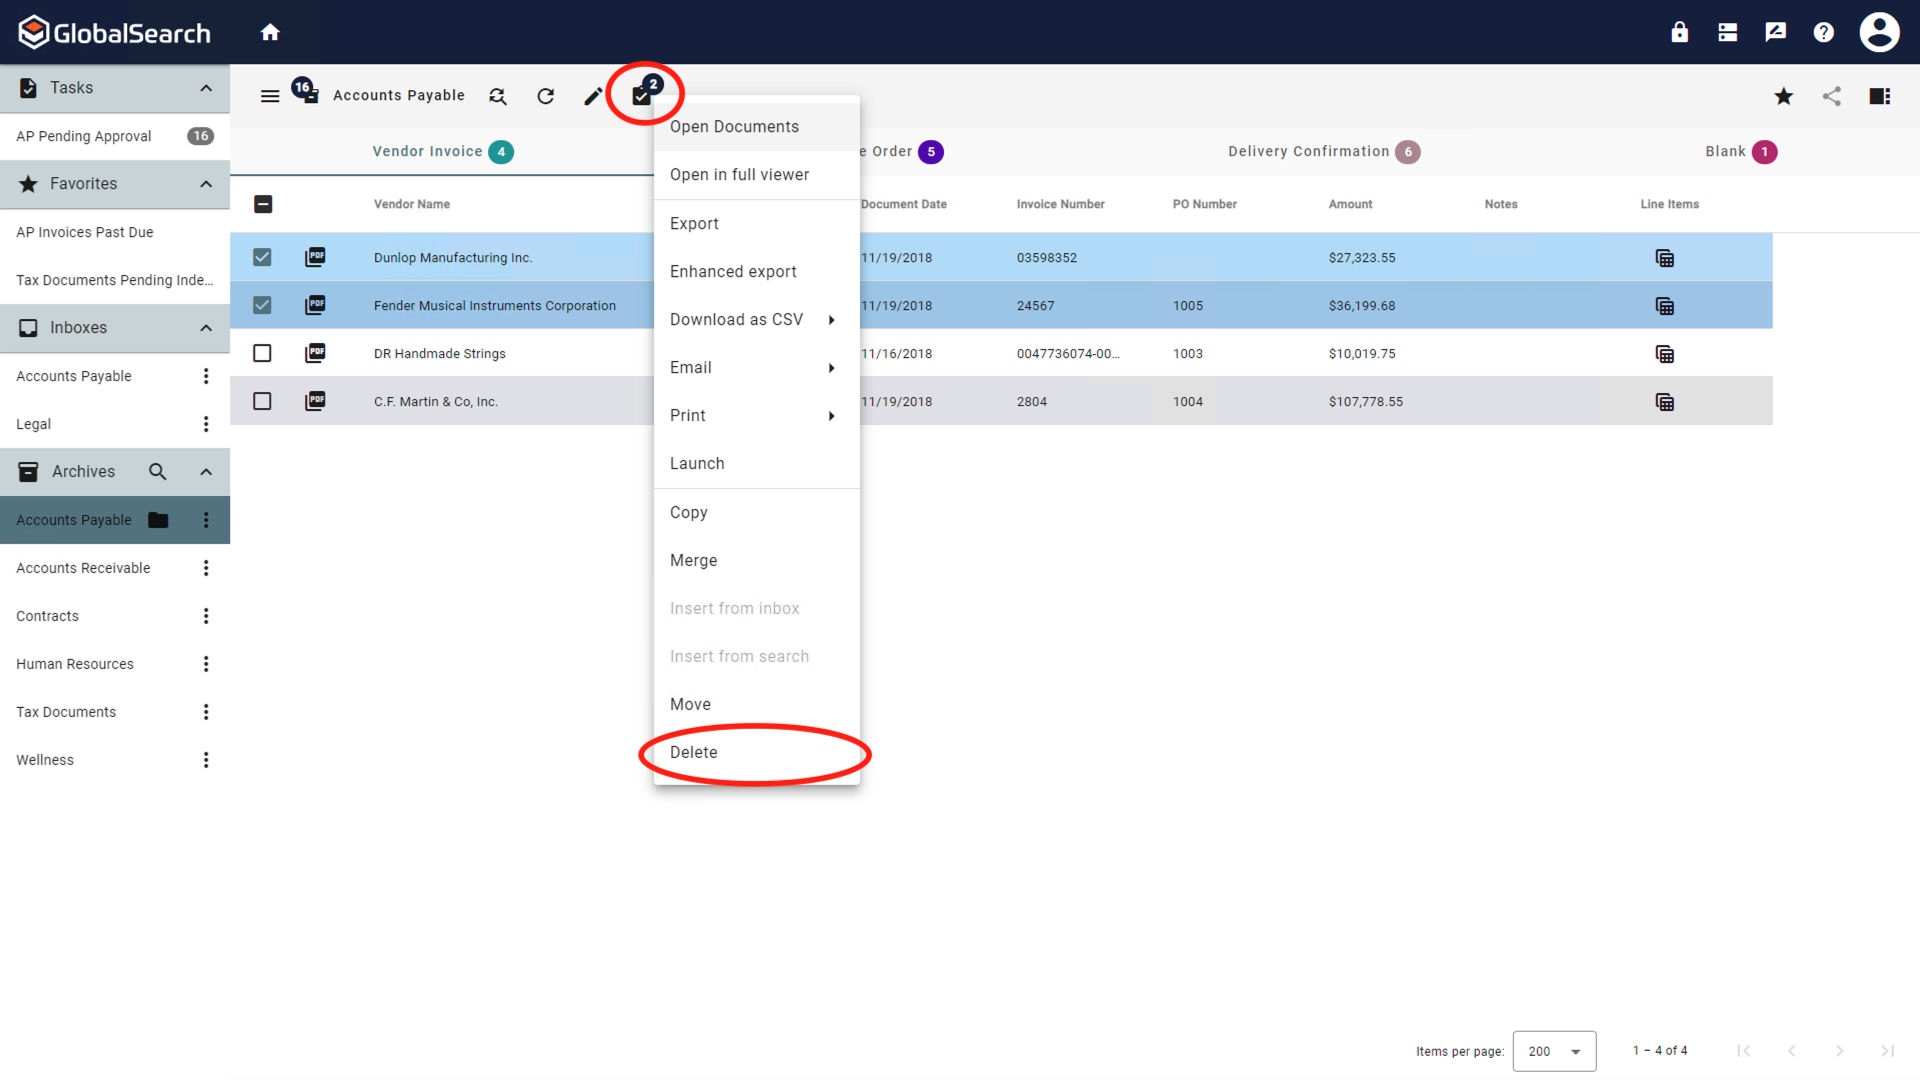This screenshot has height=1080, width=1920.
Task: Open the items per page dropdown
Action: pos(1554,1051)
